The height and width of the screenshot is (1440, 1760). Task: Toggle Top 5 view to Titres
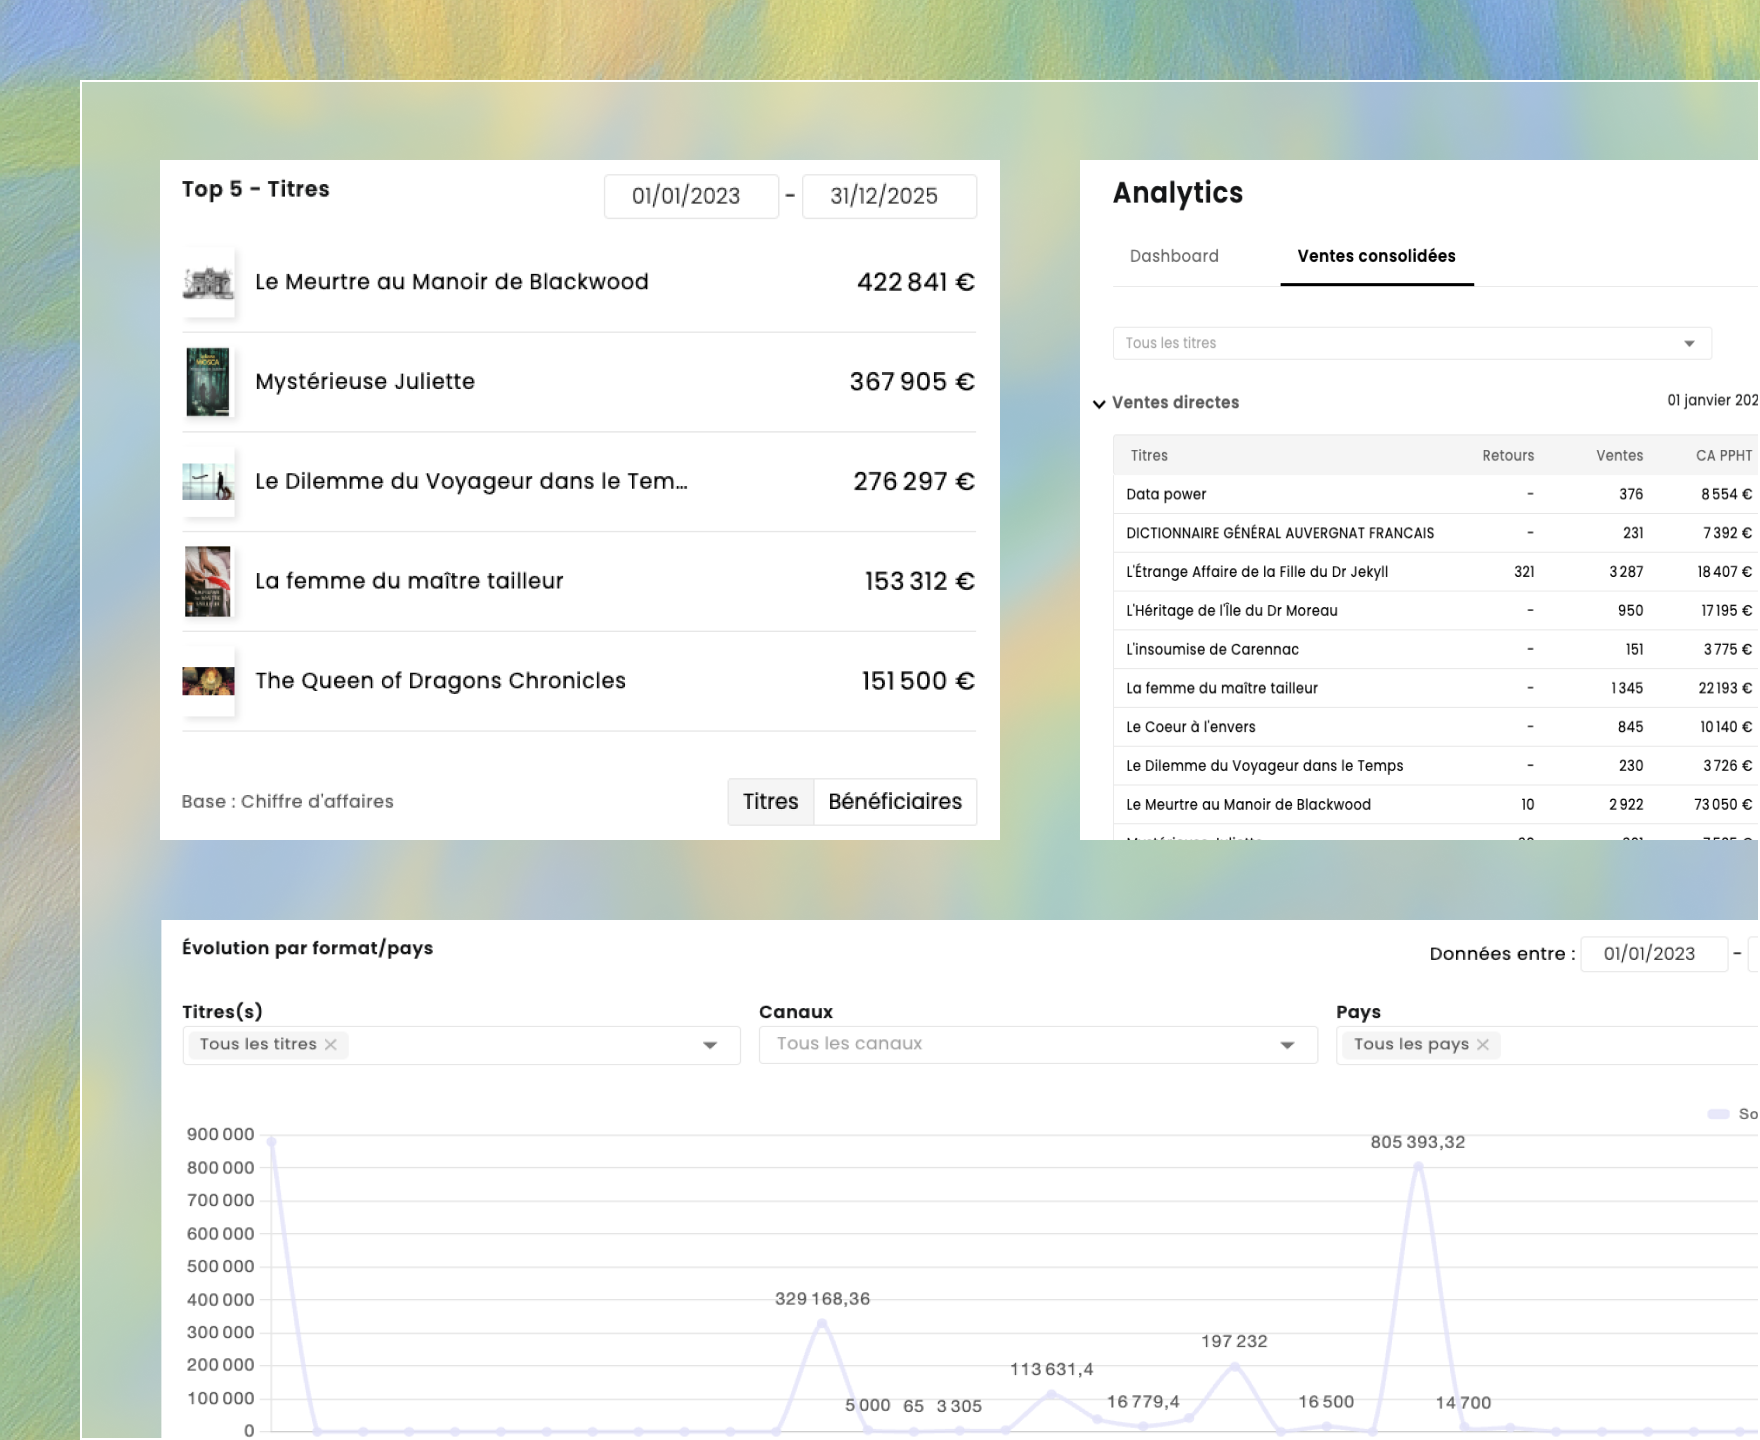(x=771, y=802)
